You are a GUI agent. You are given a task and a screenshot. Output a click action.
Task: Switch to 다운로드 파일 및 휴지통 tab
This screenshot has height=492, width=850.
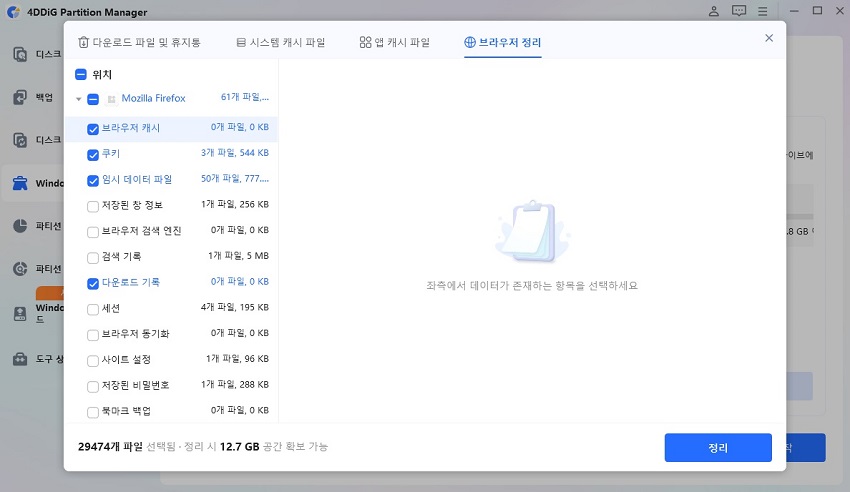pos(139,42)
